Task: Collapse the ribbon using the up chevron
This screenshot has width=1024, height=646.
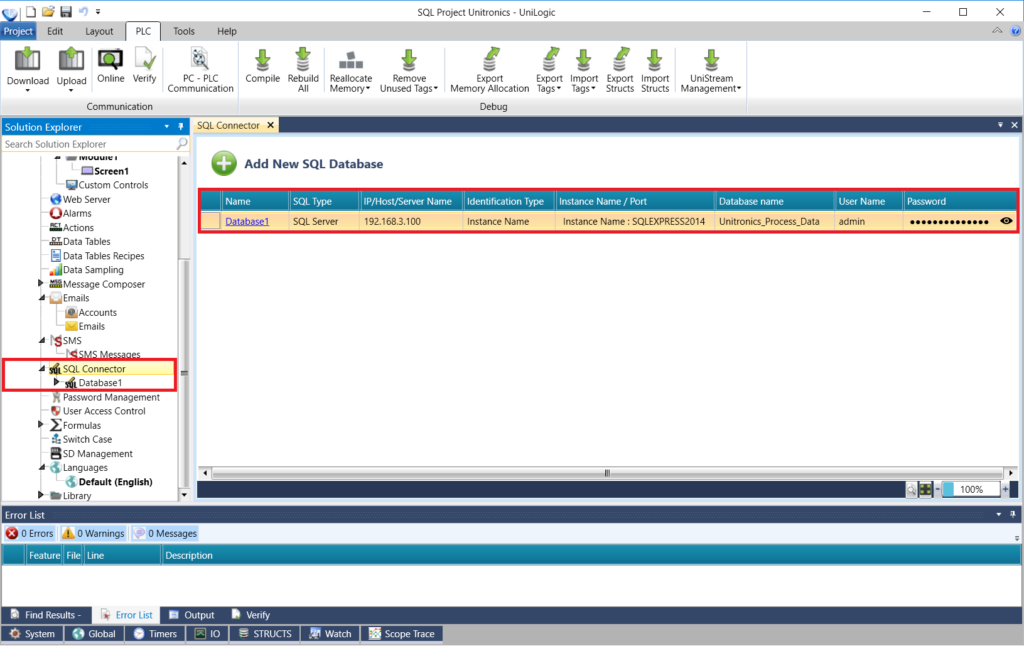Action: click(x=997, y=31)
